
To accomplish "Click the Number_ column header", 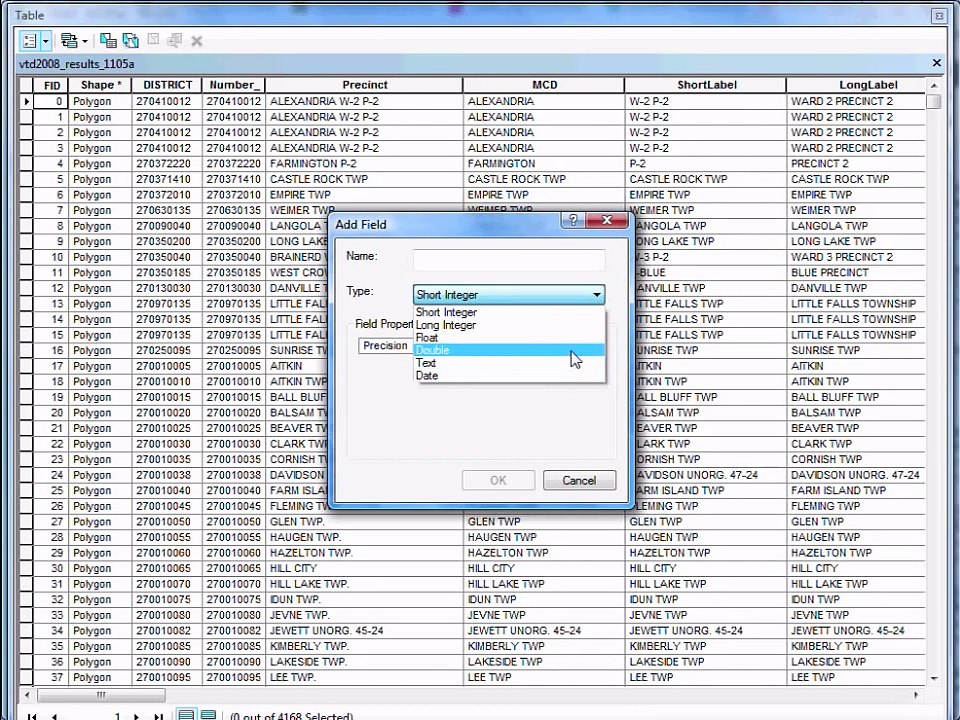I will pos(233,85).
